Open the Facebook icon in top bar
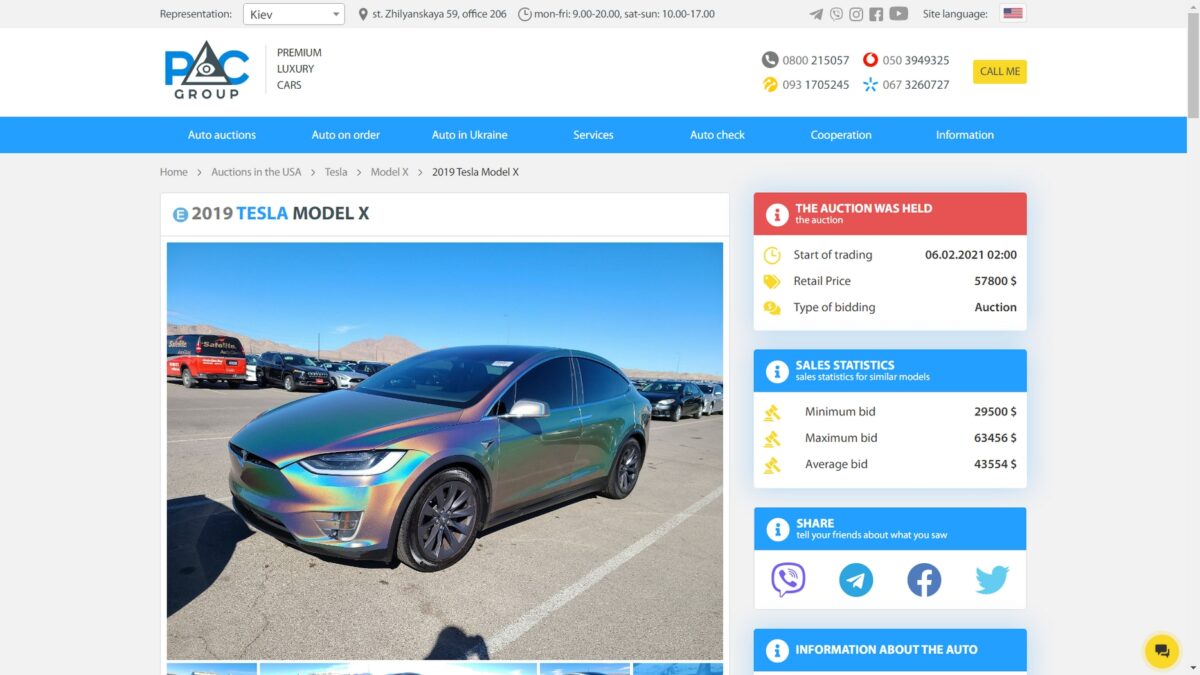This screenshot has width=1200, height=675. click(x=876, y=14)
